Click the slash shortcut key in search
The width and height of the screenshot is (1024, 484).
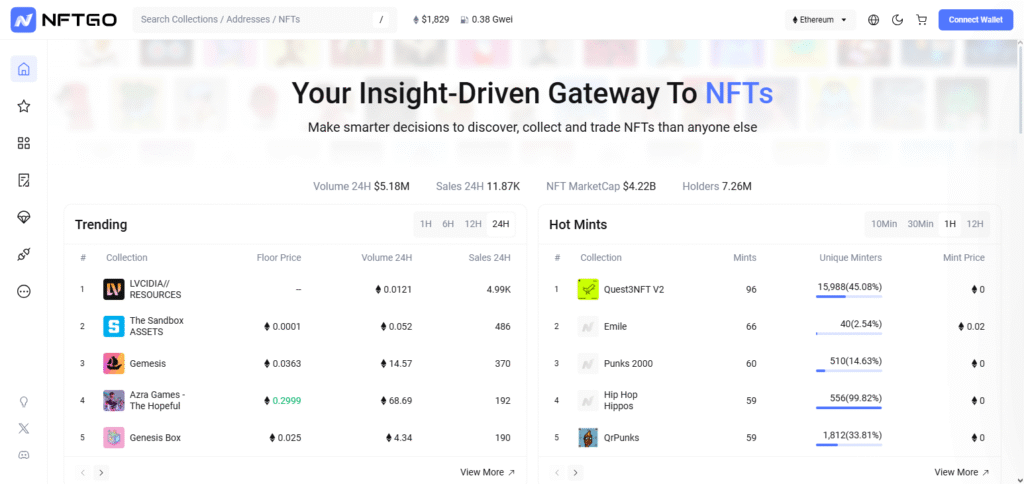tap(381, 20)
